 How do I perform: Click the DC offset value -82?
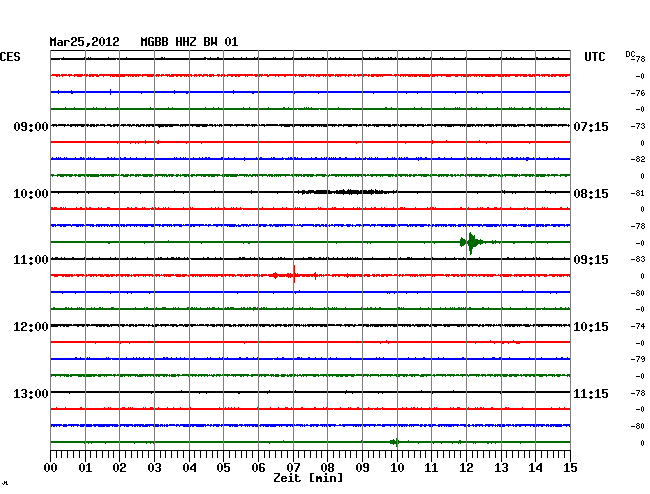click(638, 159)
